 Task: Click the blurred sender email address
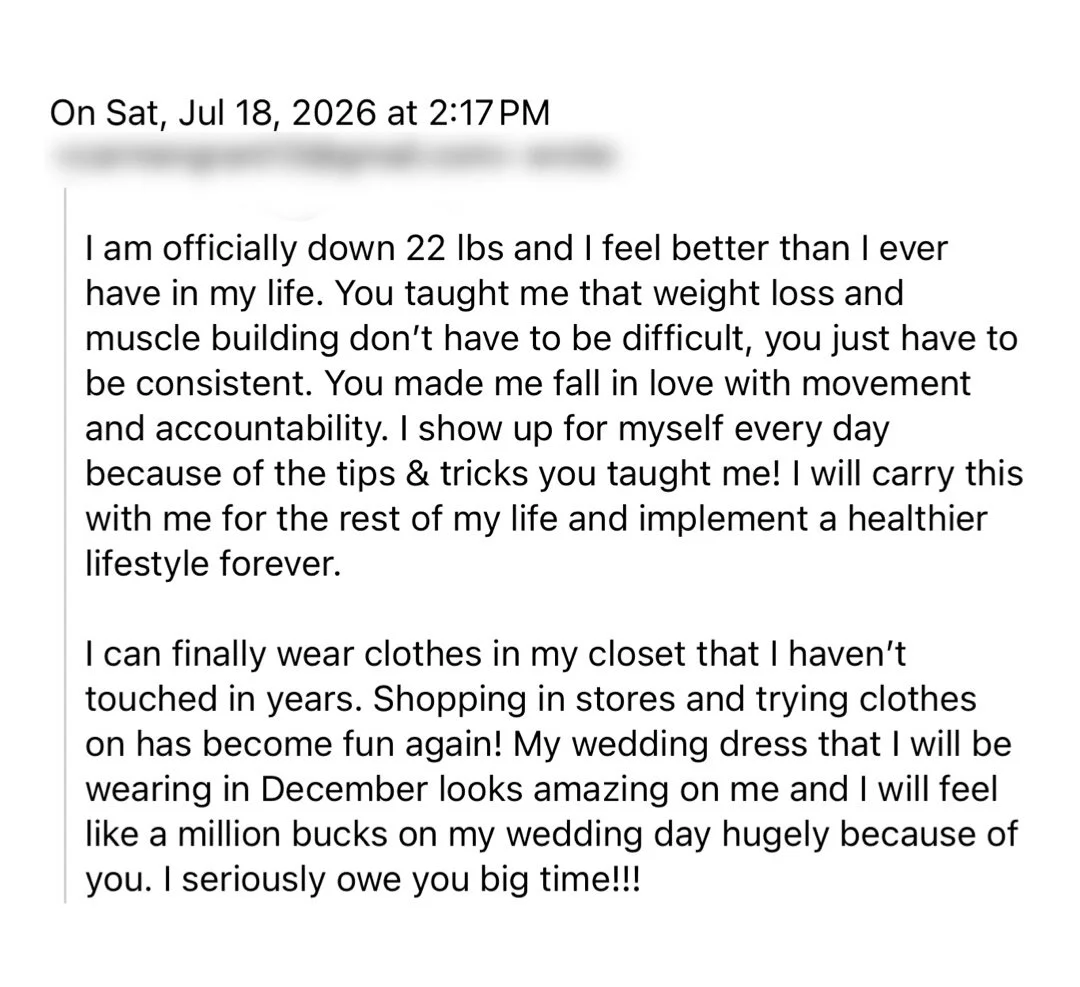(x=331, y=158)
